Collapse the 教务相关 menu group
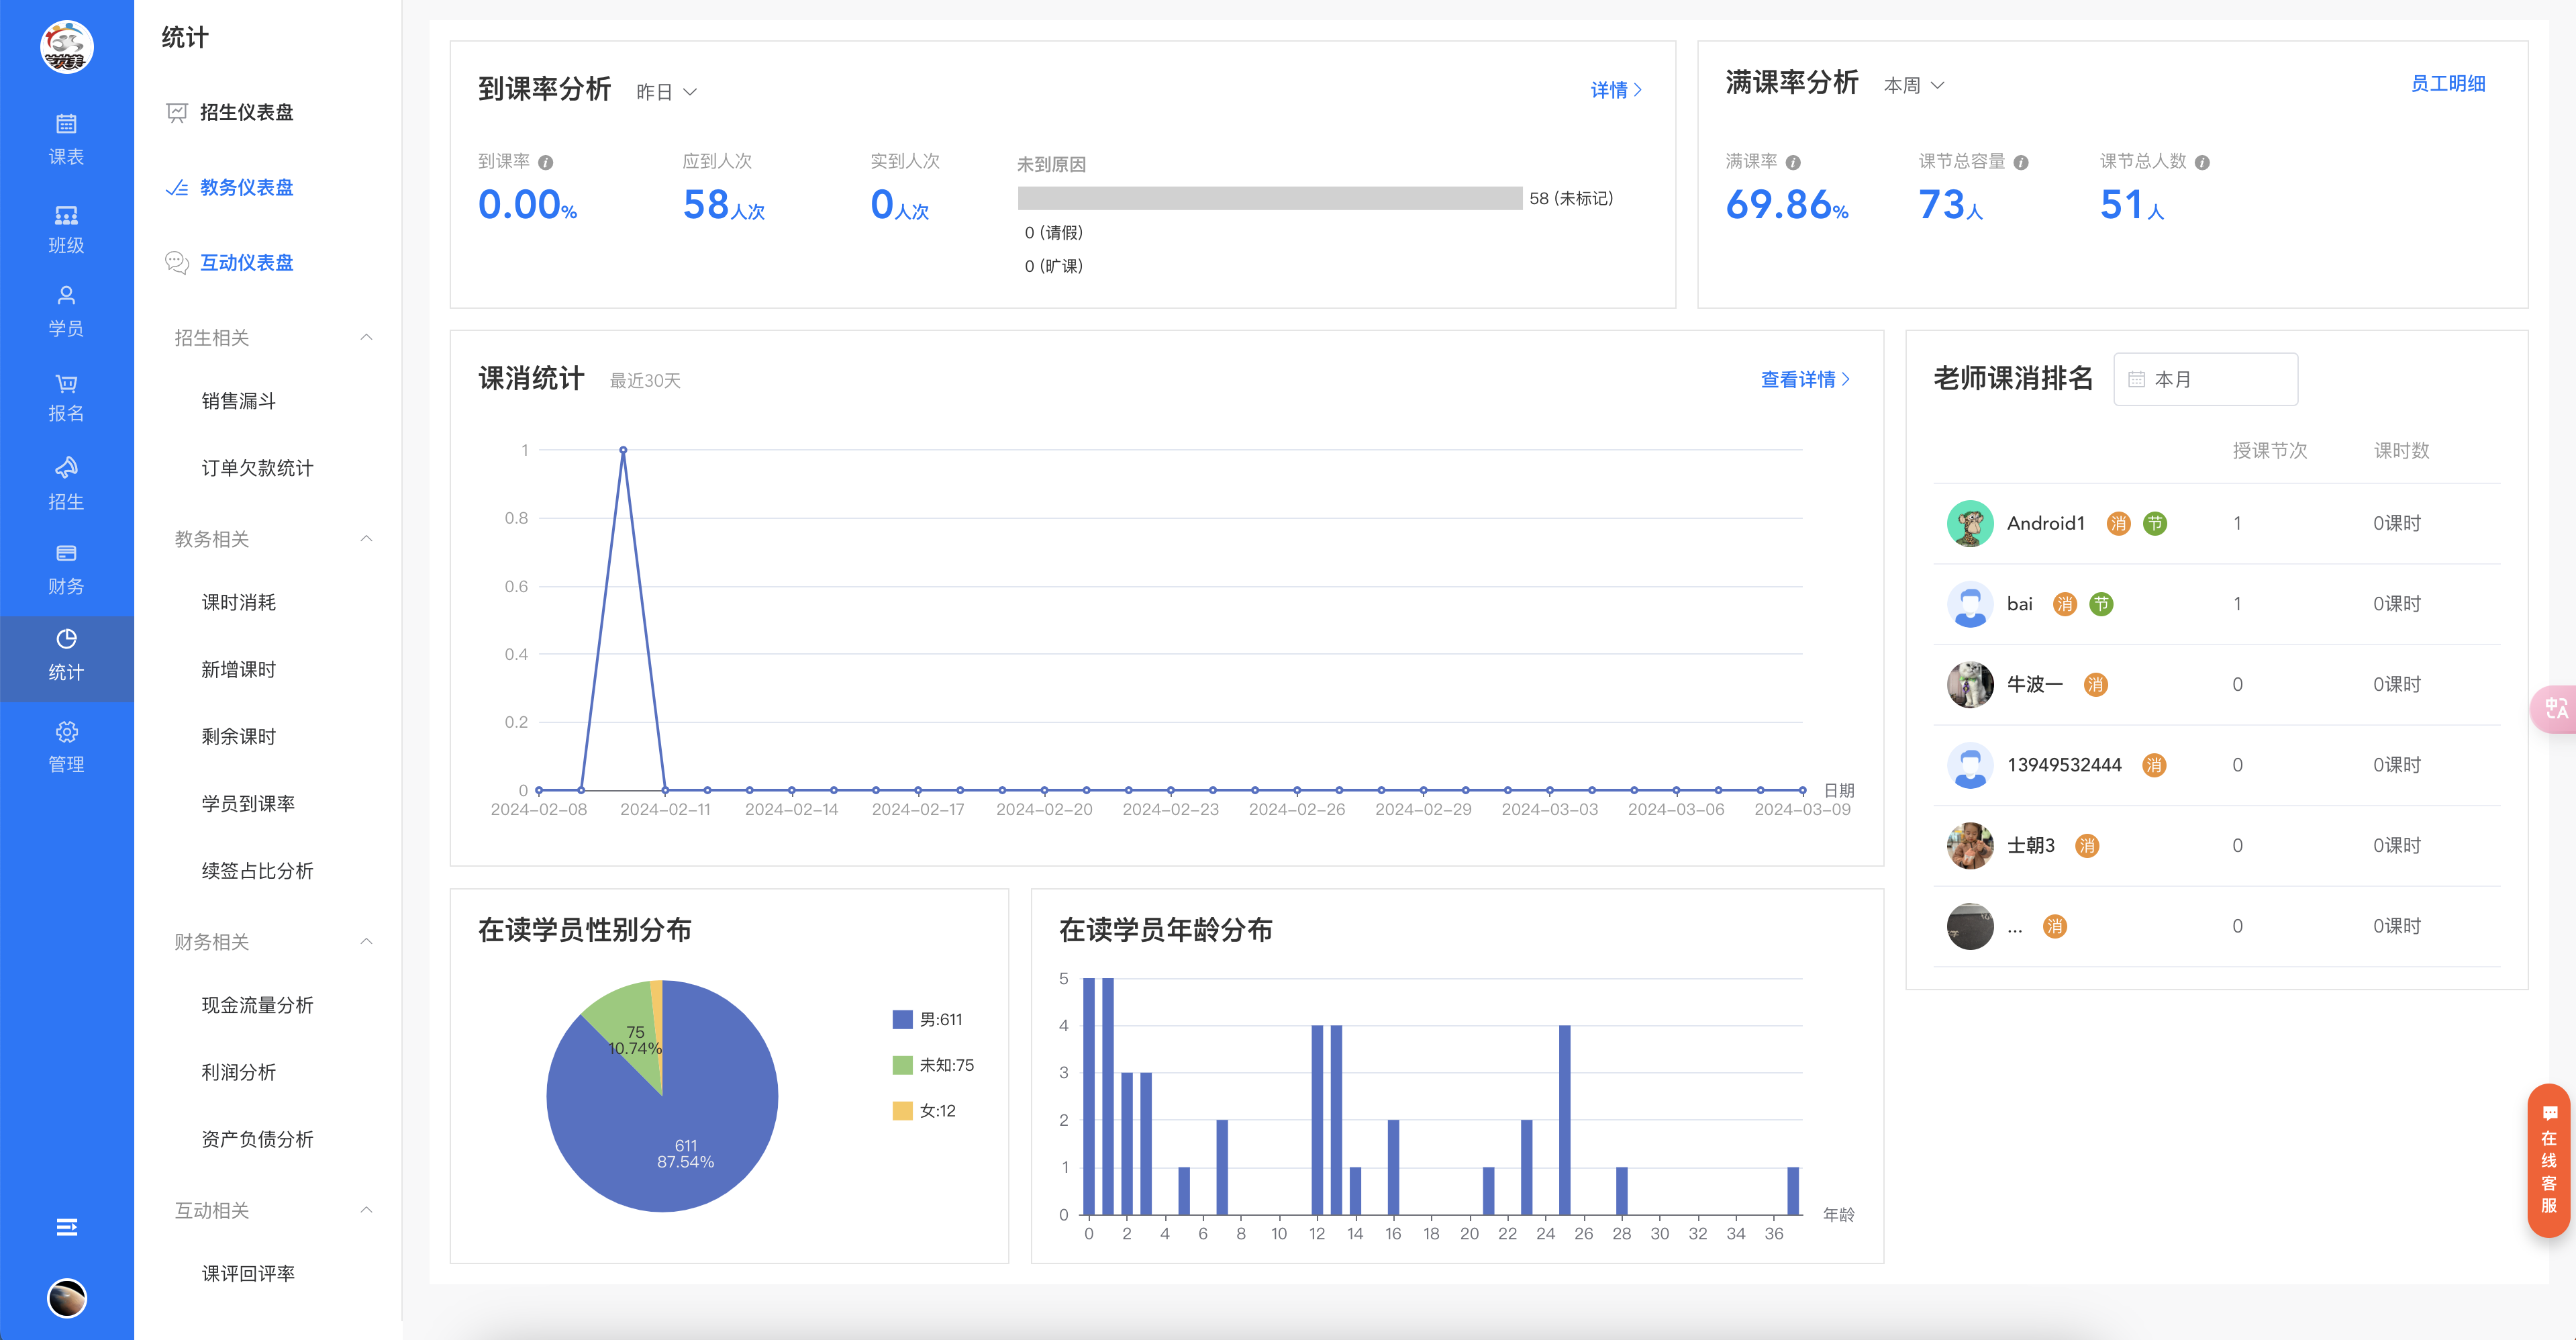Image resolution: width=2576 pixels, height=1340 pixels. point(366,539)
